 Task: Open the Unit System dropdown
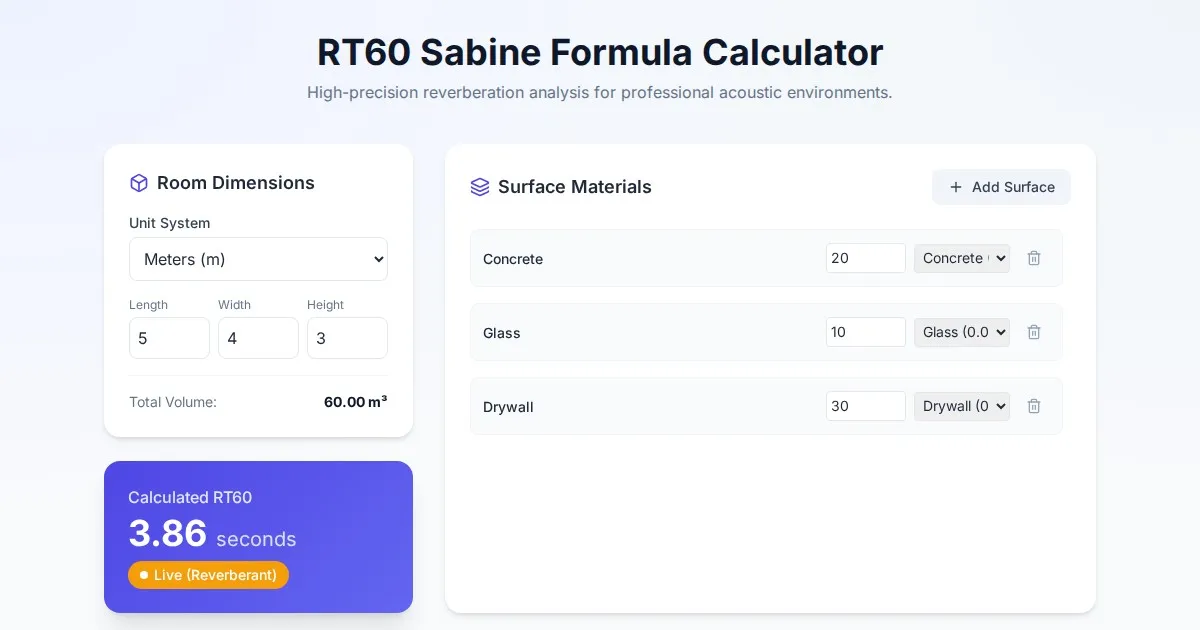click(258, 259)
